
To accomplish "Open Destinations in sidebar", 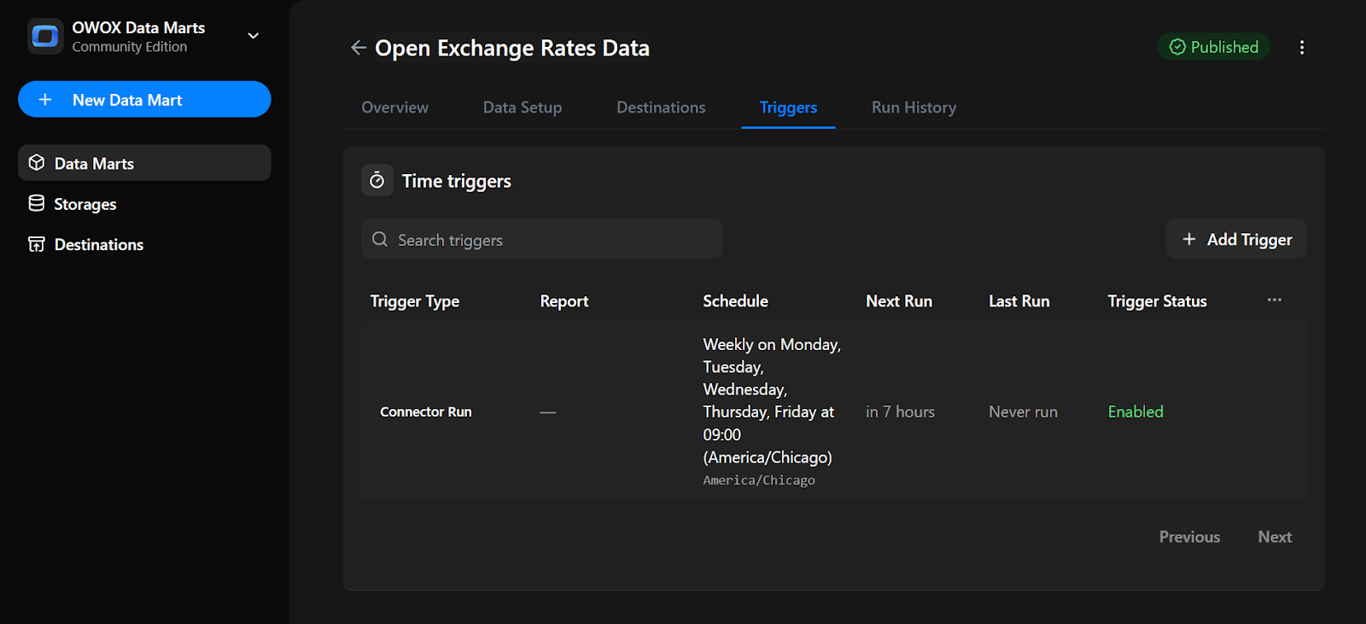I will click(x=144, y=244).
